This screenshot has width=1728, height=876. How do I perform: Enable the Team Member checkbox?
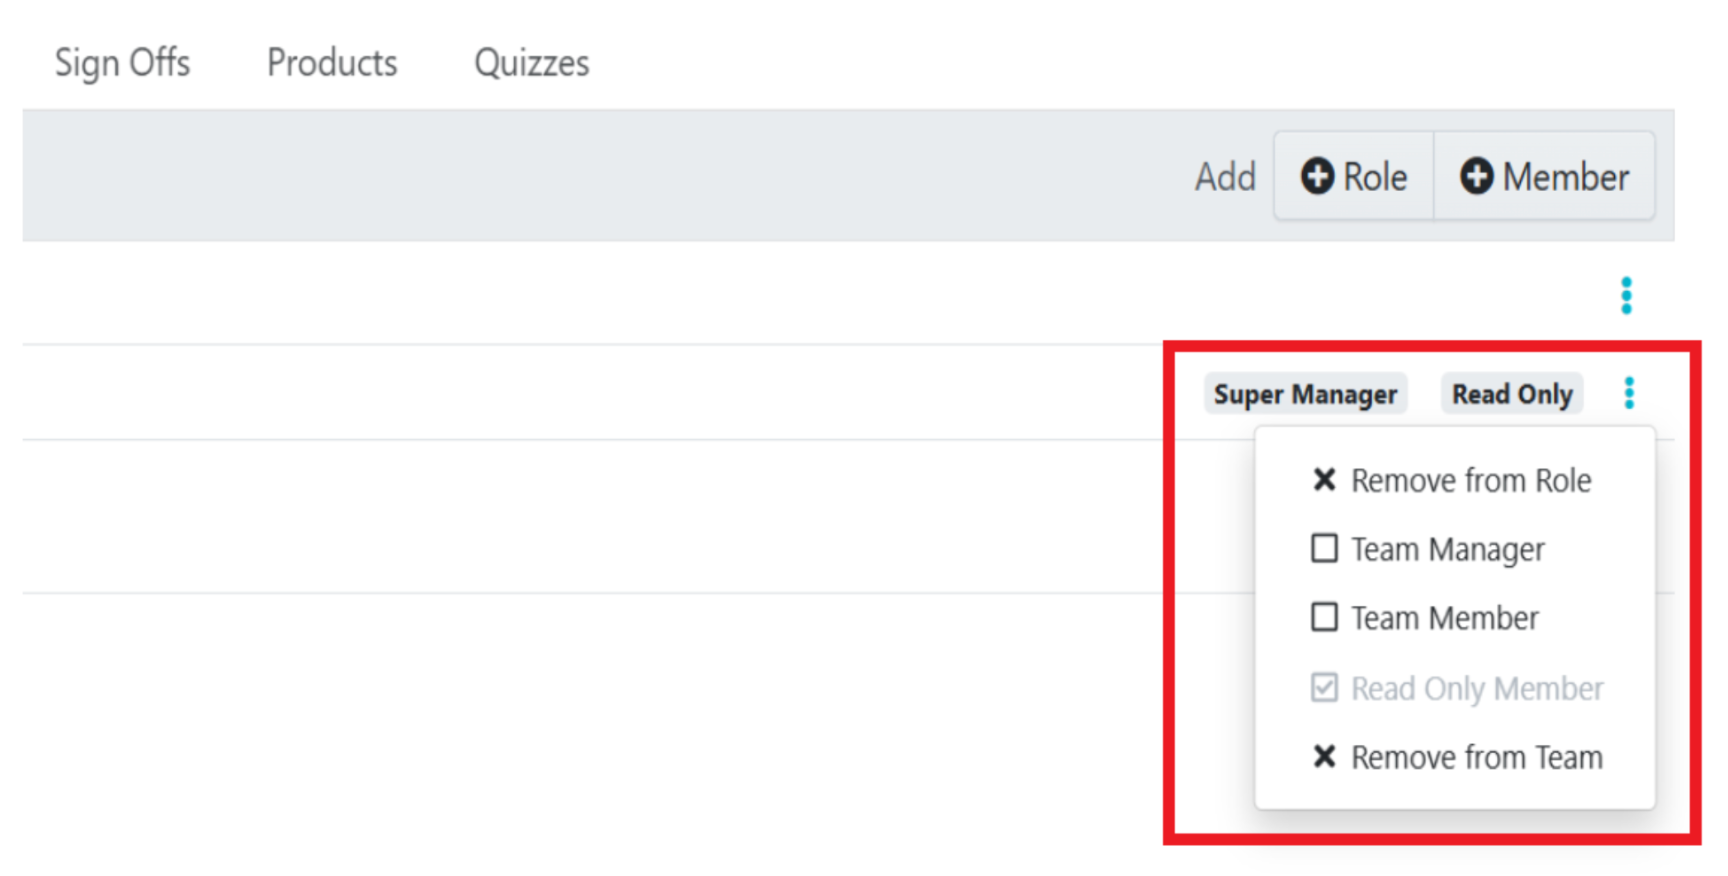pos(1324,617)
